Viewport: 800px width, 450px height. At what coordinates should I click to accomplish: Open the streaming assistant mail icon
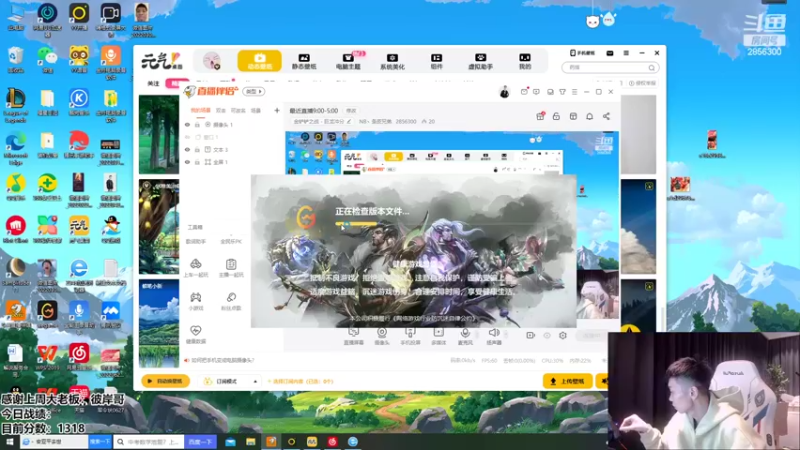coord(524,92)
